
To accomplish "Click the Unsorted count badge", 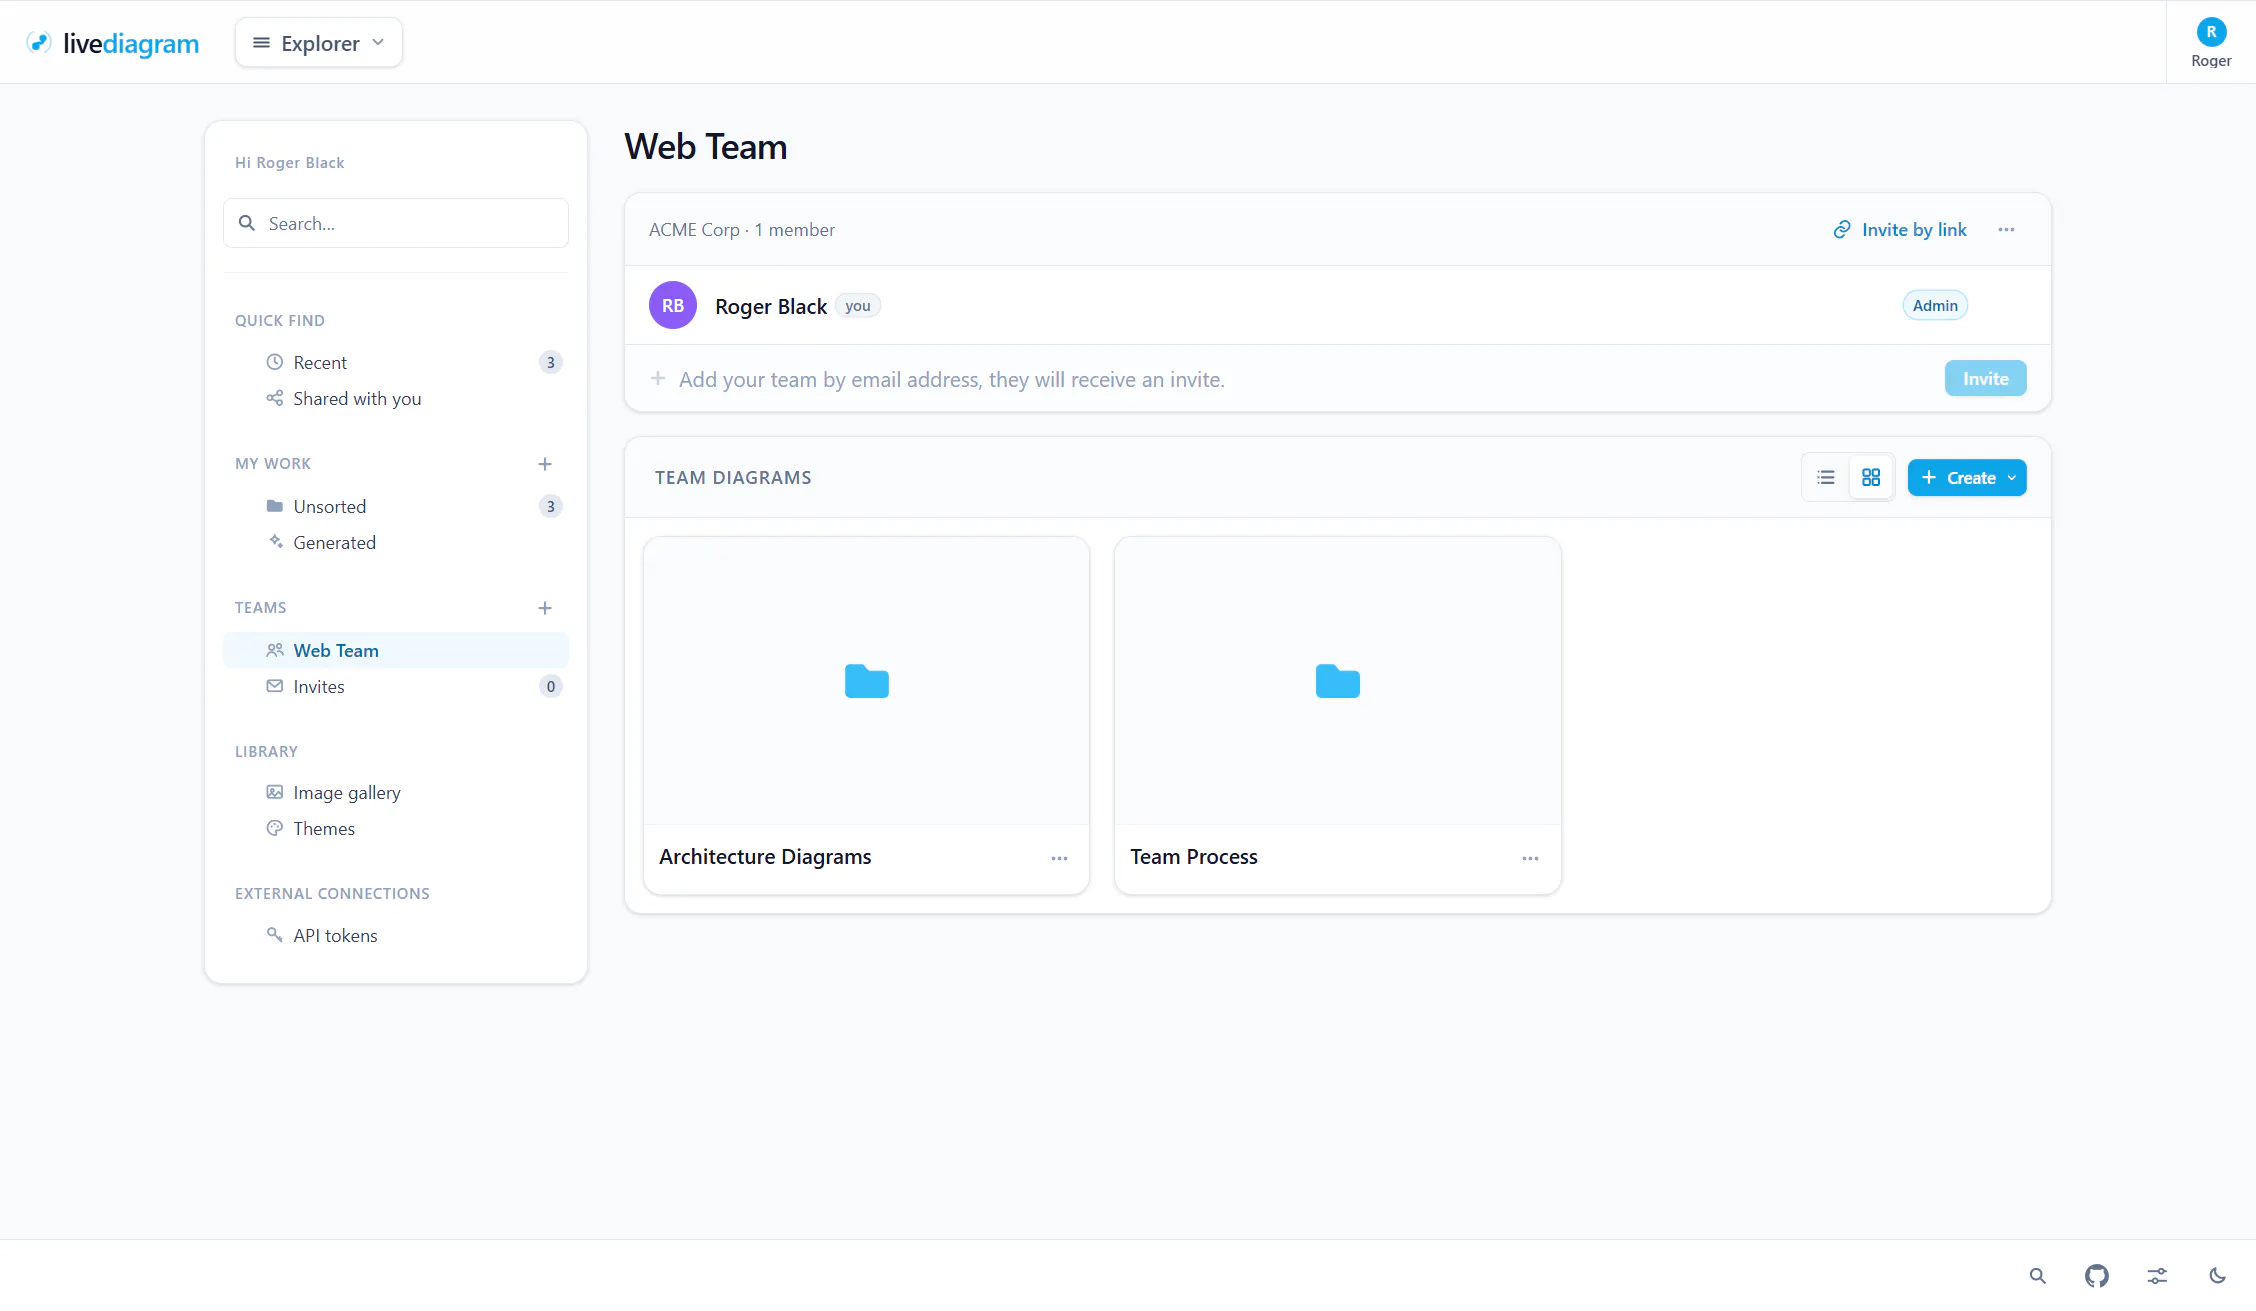I will coord(550,506).
